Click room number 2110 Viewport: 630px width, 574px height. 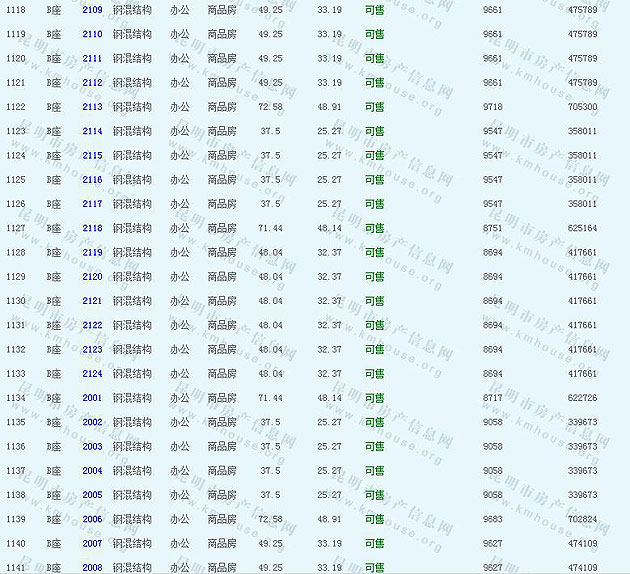(x=92, y=34)
